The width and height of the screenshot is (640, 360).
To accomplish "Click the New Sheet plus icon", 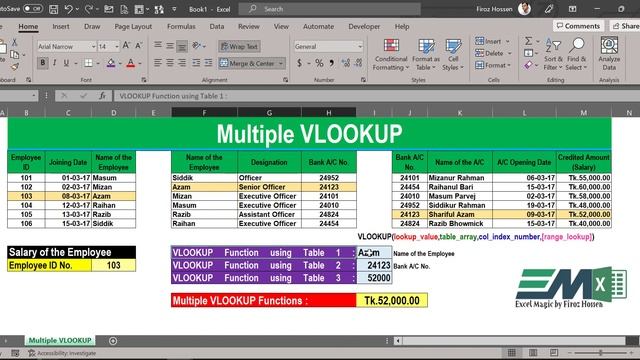I will [113, 340].
